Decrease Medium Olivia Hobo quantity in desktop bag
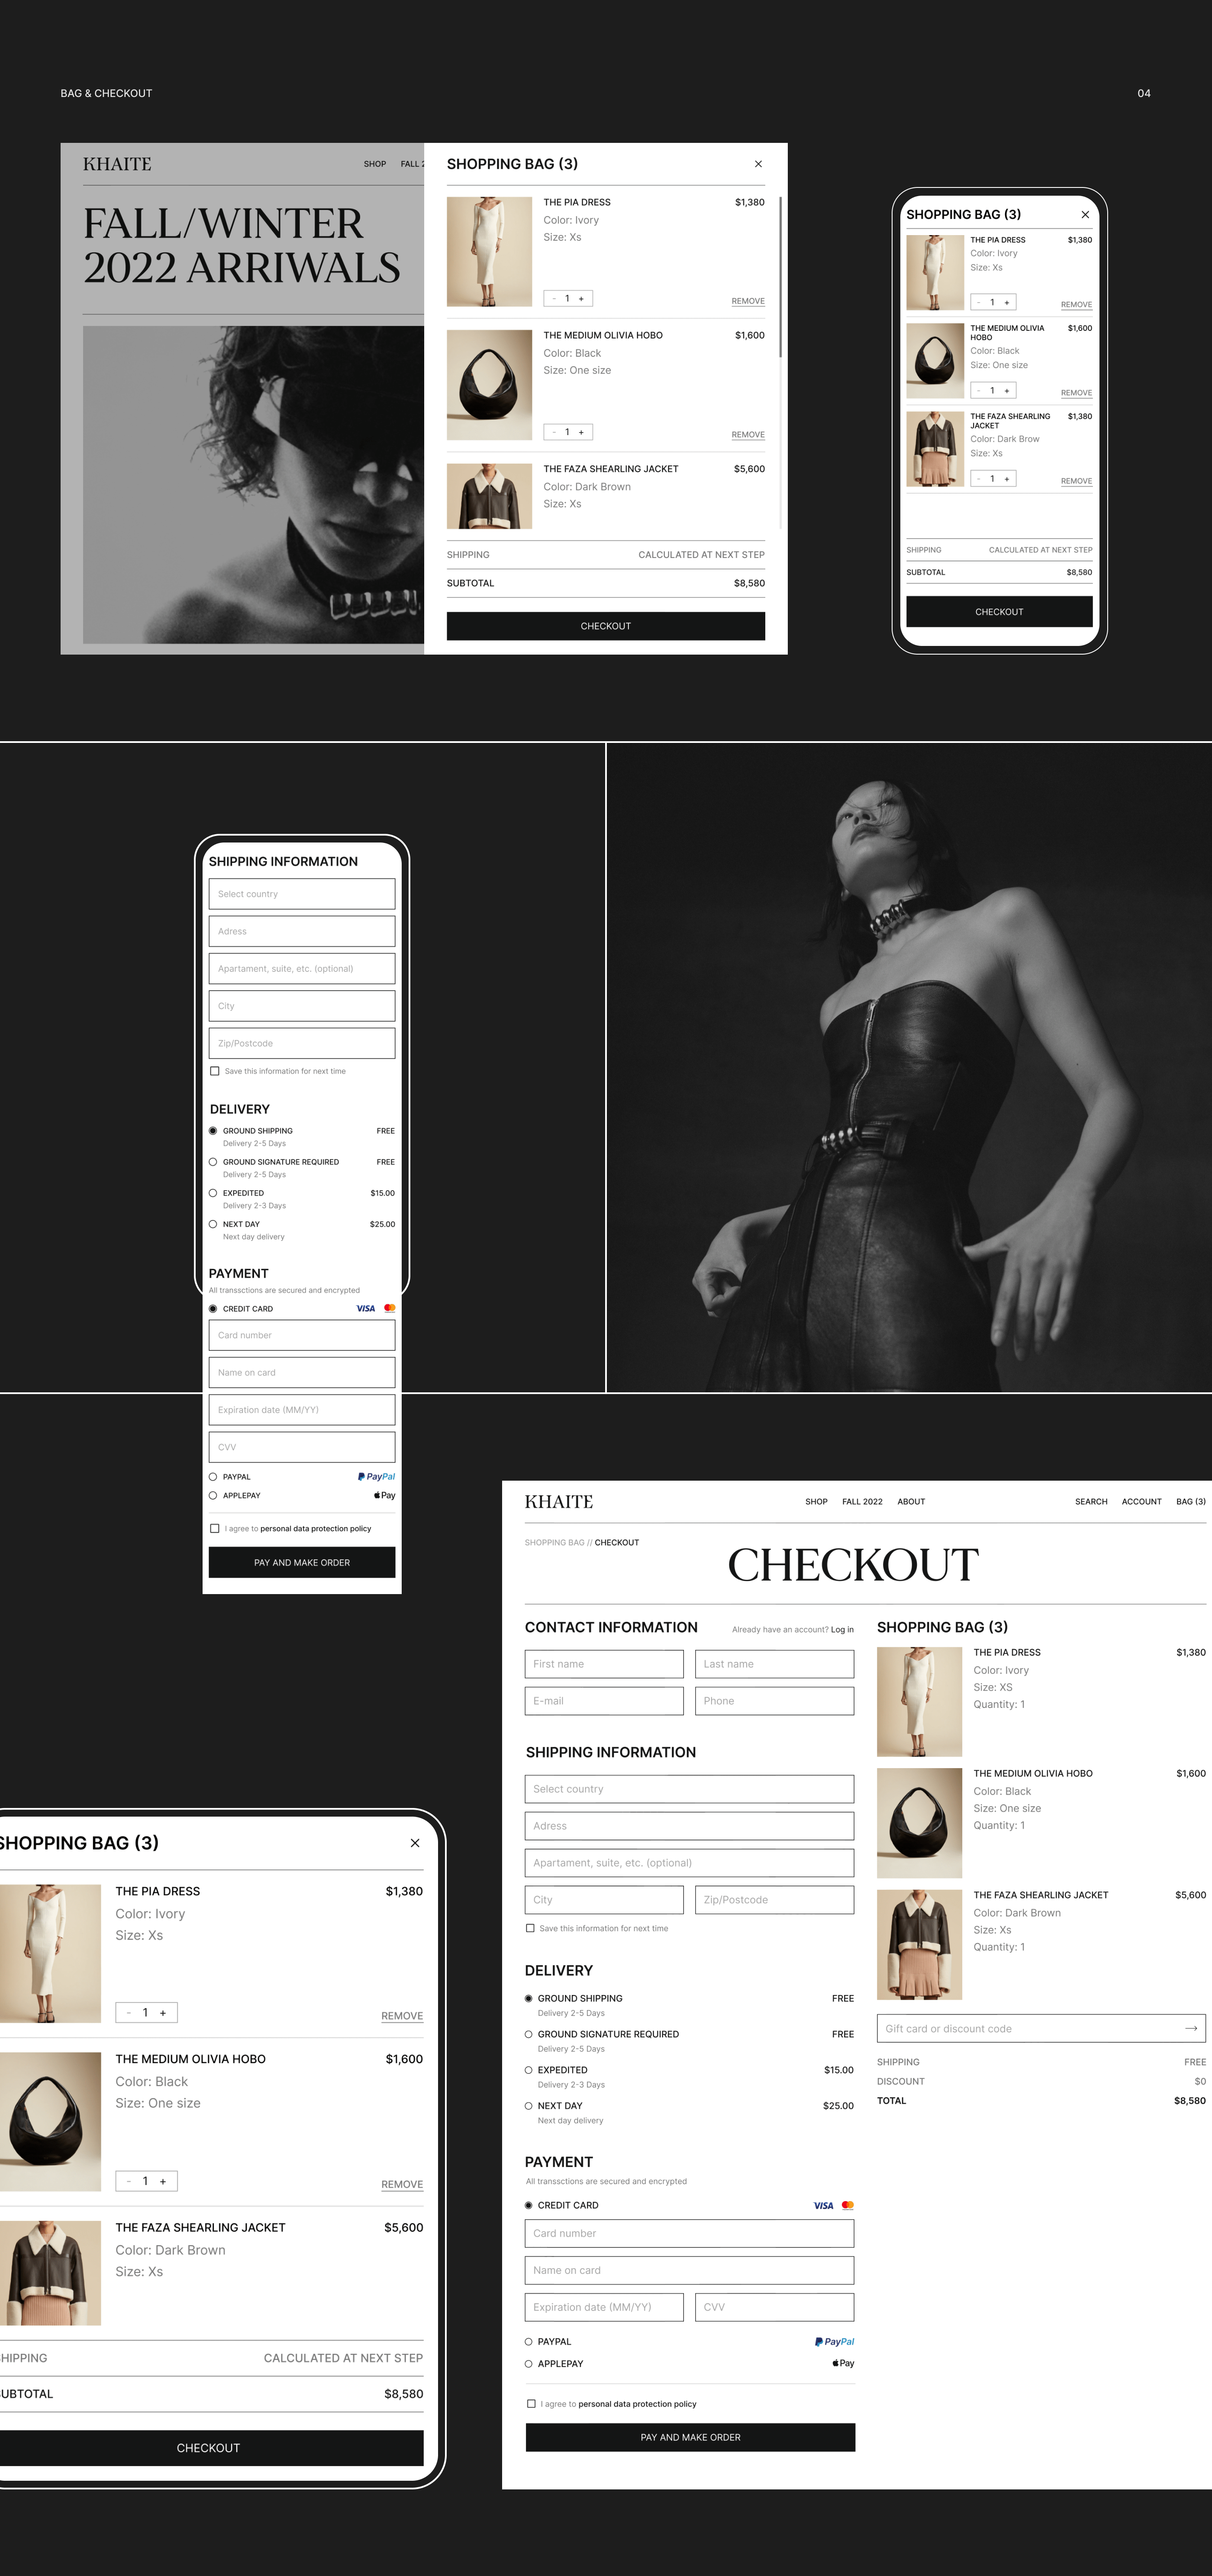The height and width of the screenshot is (2576, 1212). click(x=554, y=432)
